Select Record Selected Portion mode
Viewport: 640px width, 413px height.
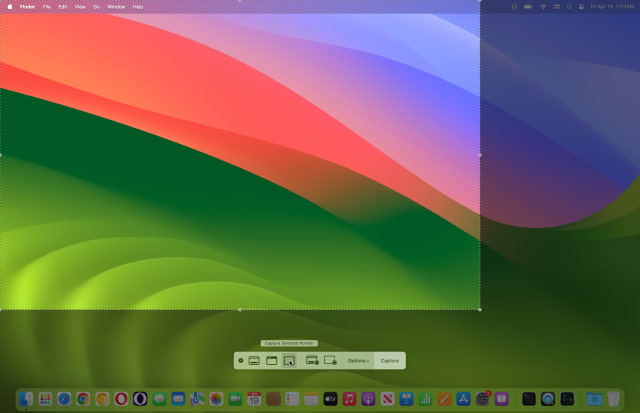pos(330,360)
